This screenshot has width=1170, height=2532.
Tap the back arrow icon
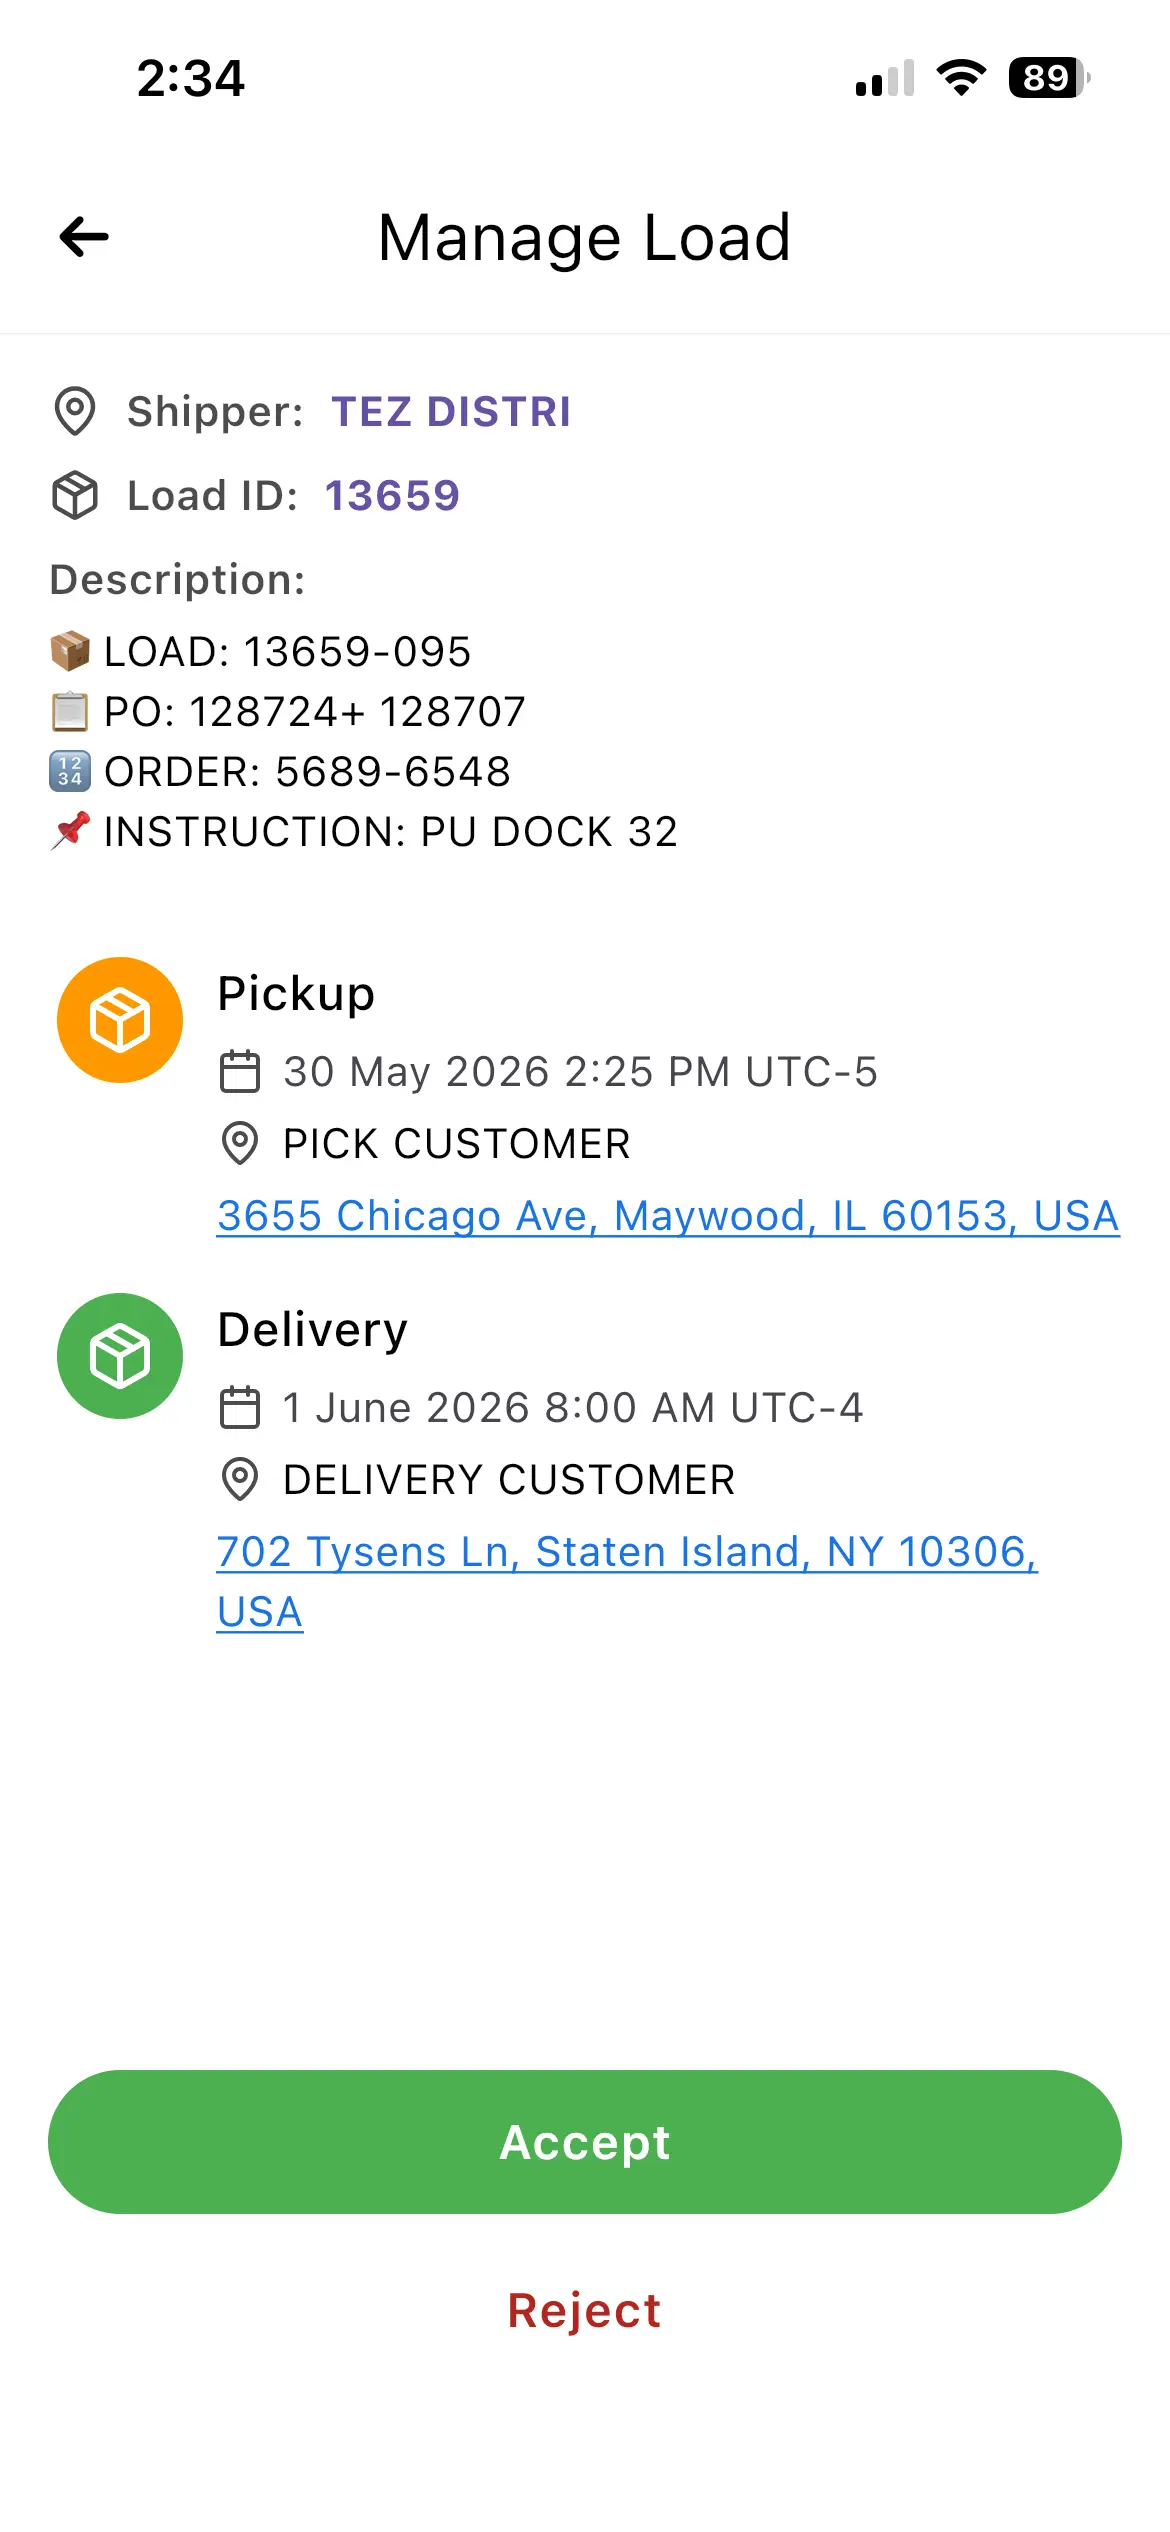tap(84, 237)
